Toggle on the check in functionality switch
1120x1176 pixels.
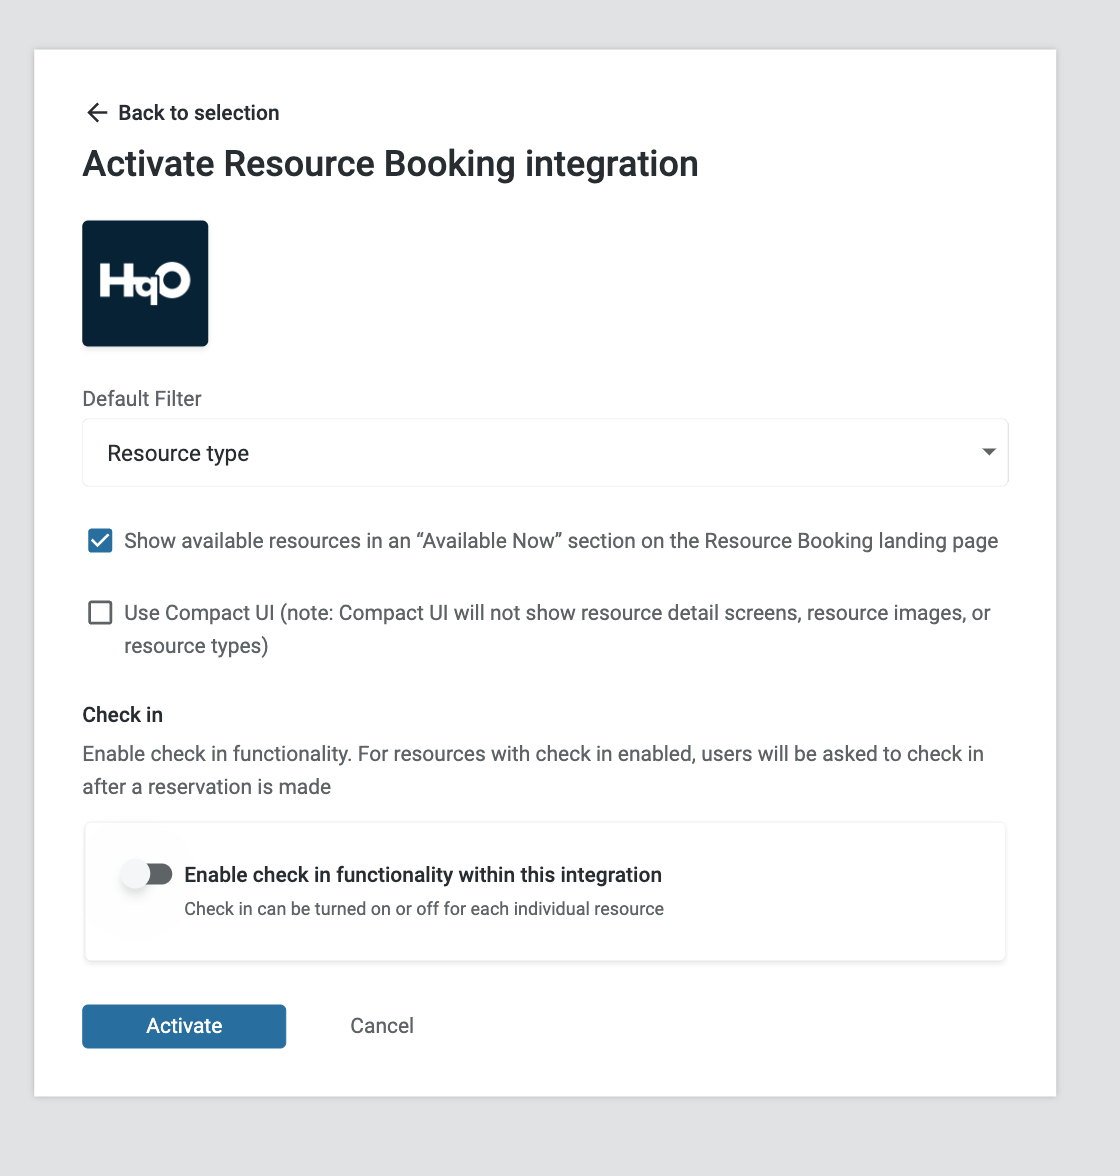(x=147, y=874)
